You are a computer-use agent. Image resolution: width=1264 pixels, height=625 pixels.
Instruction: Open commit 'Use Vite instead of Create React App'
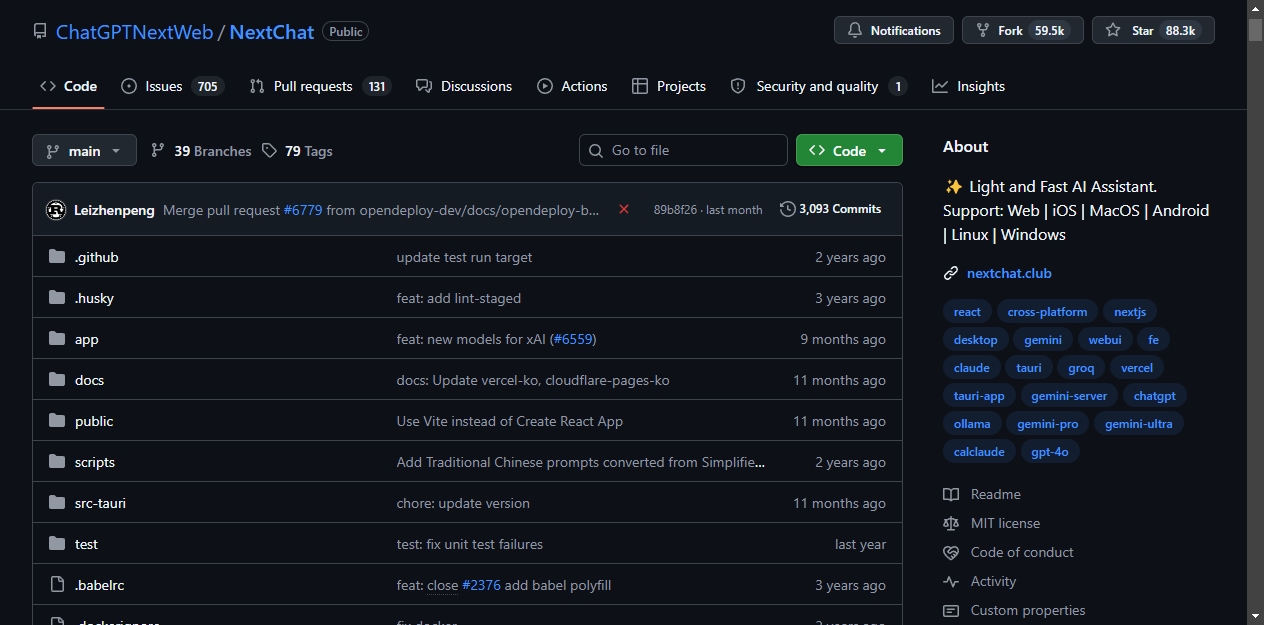(510, 421)
